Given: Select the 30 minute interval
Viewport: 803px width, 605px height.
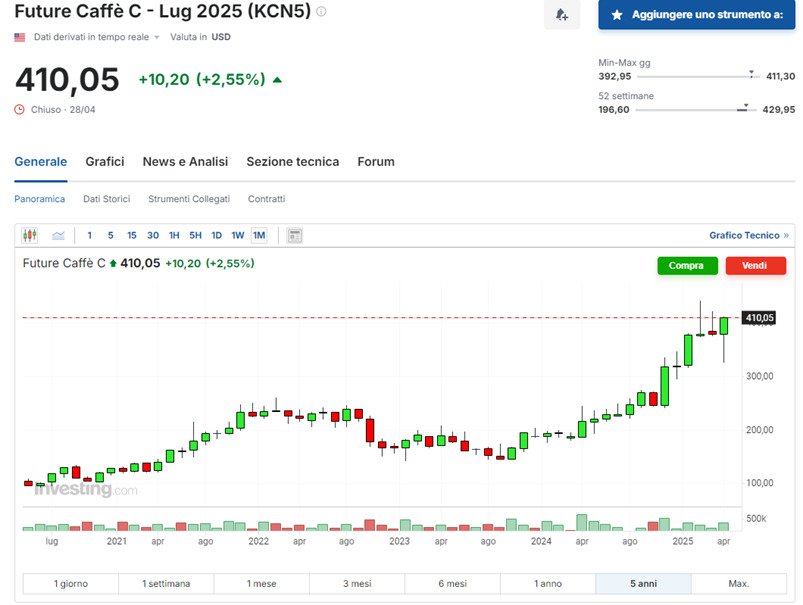Looking at the screenshot, I should (x=153, y=236).
